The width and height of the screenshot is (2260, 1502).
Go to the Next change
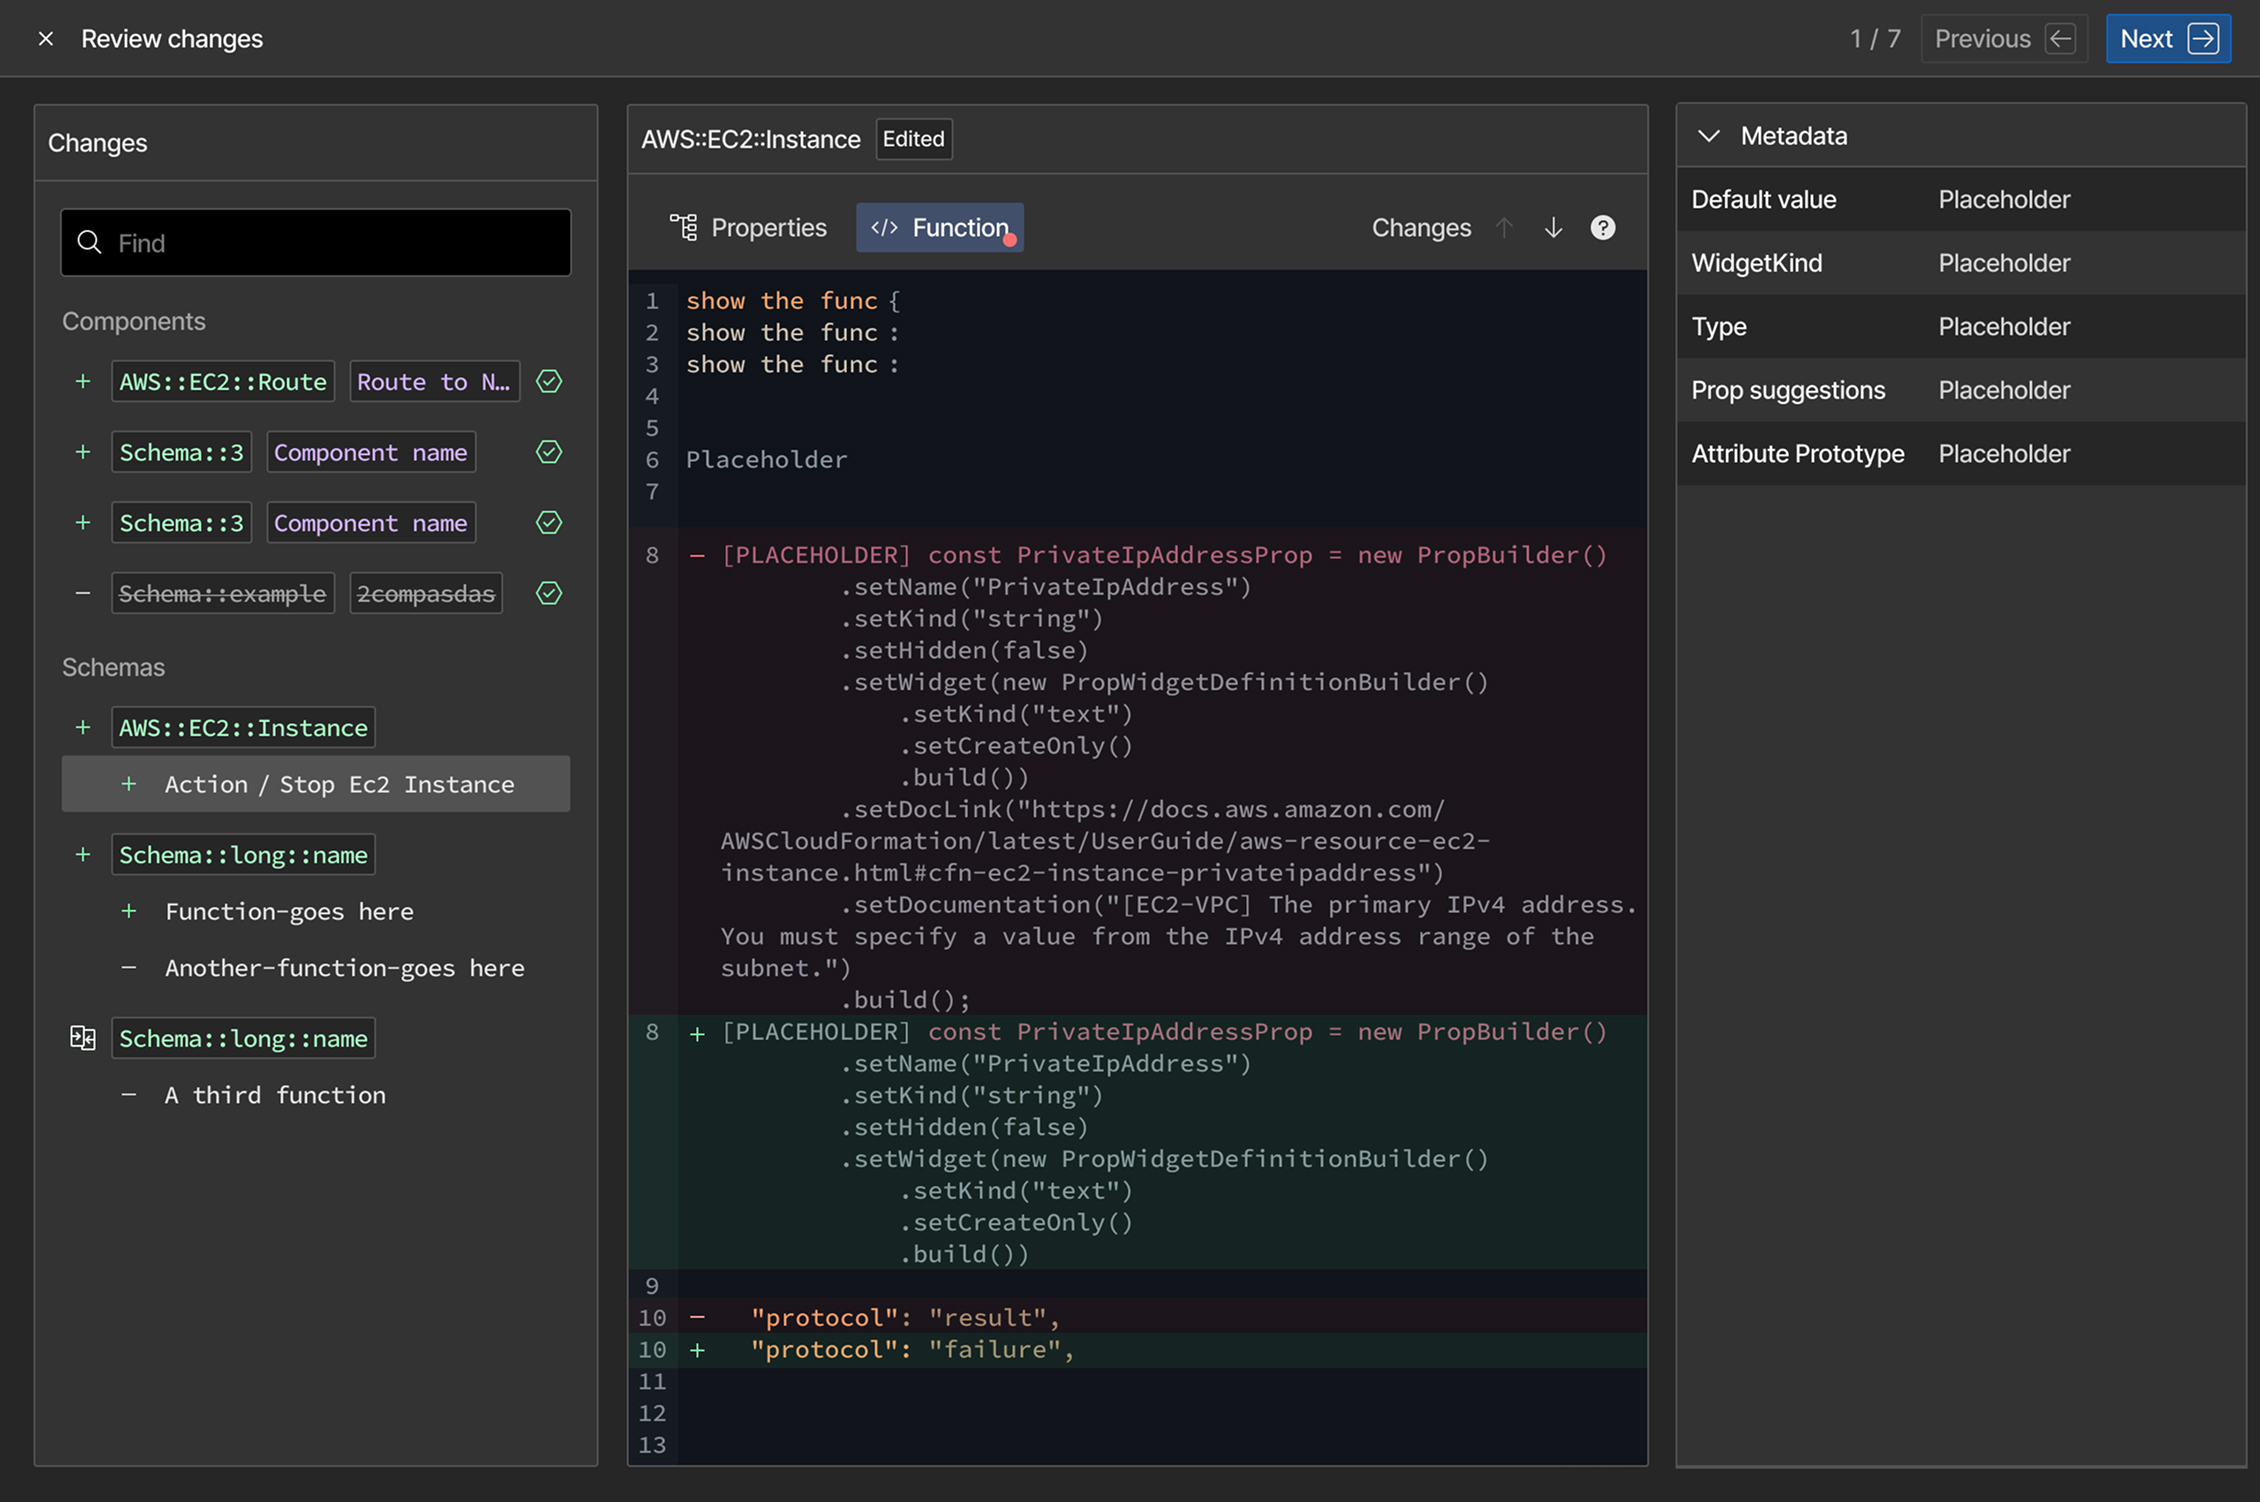[2168, 39]
